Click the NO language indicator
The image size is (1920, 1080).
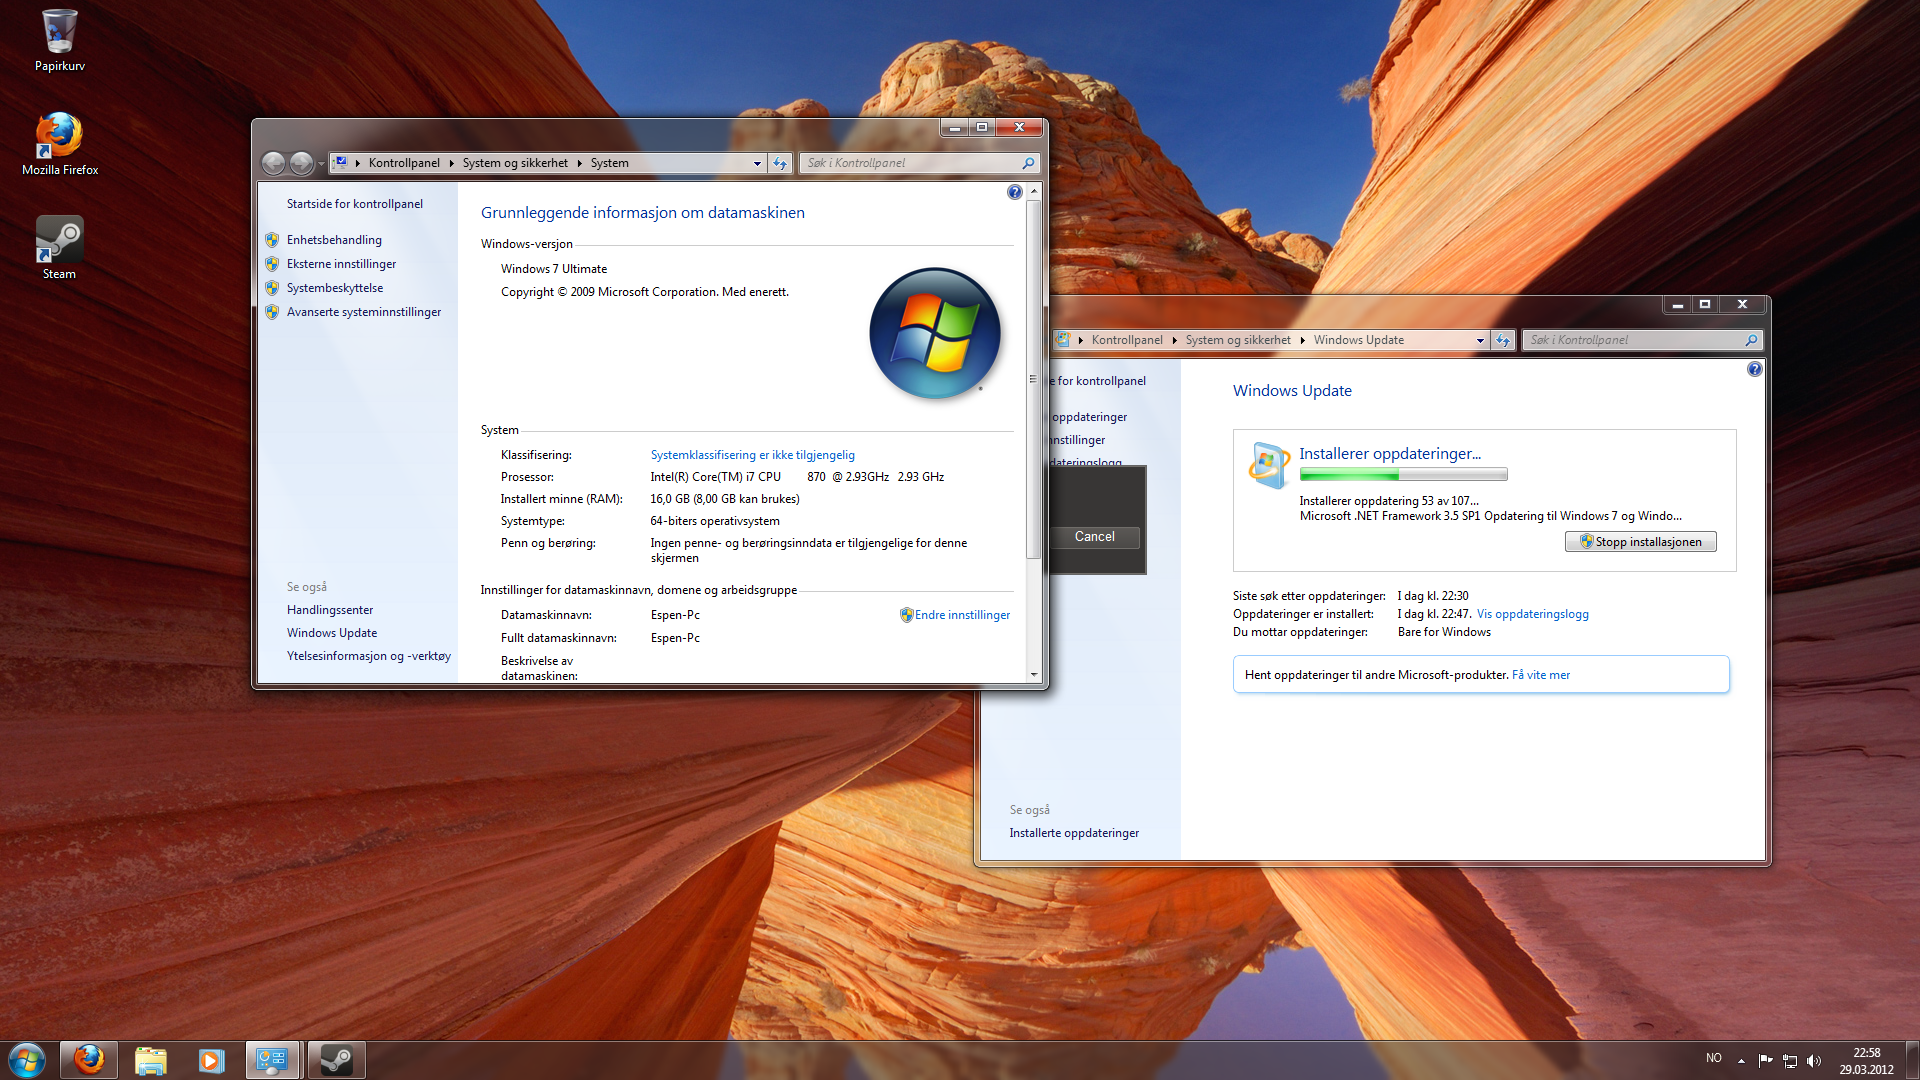click(1714, 1058)
